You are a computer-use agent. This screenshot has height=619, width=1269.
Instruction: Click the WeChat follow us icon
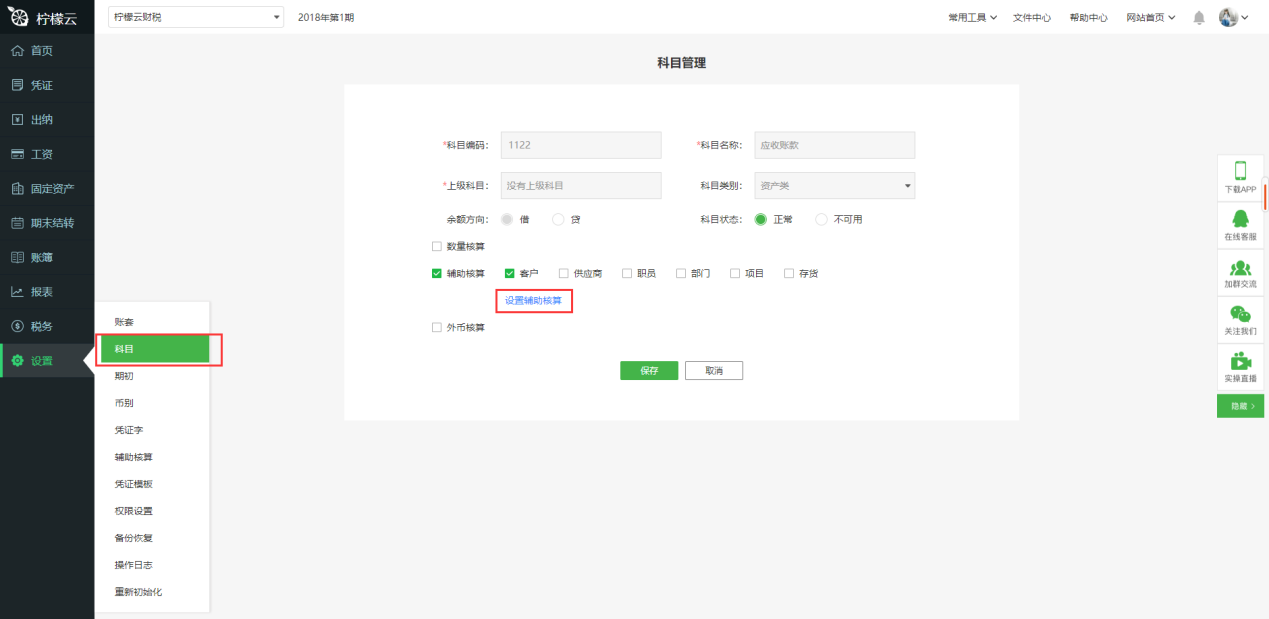tap(1240, 314)
